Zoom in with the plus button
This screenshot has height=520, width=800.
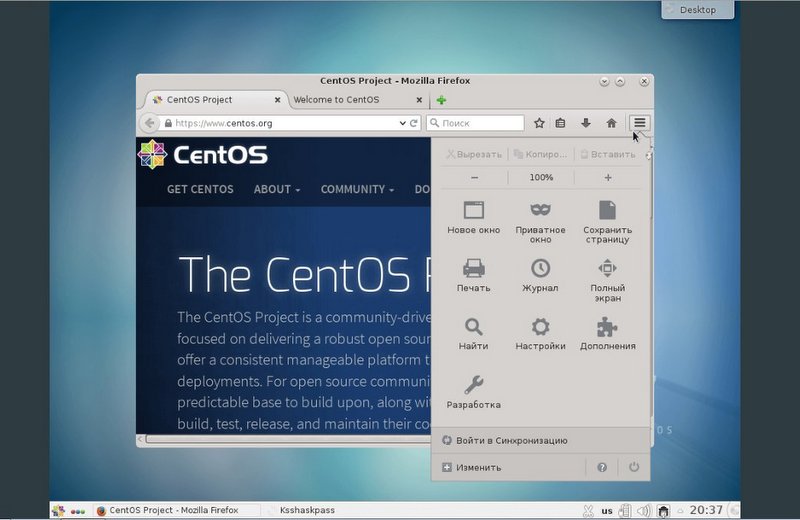(608, 178)
